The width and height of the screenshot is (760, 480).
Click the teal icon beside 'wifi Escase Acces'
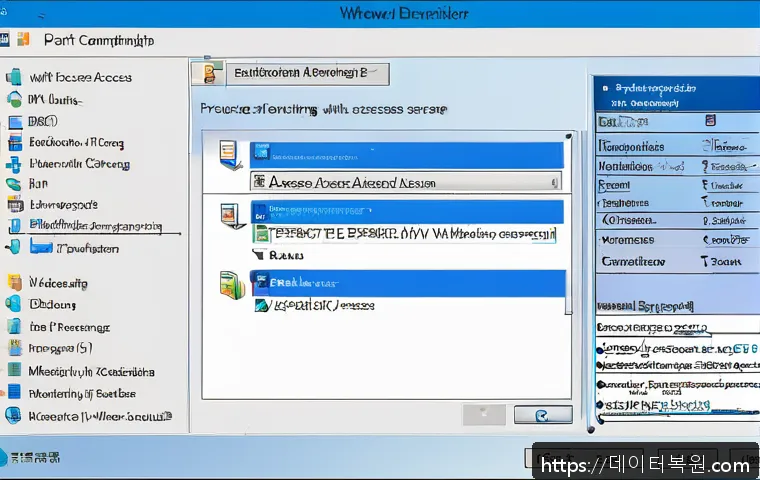(x=14, y=77)
